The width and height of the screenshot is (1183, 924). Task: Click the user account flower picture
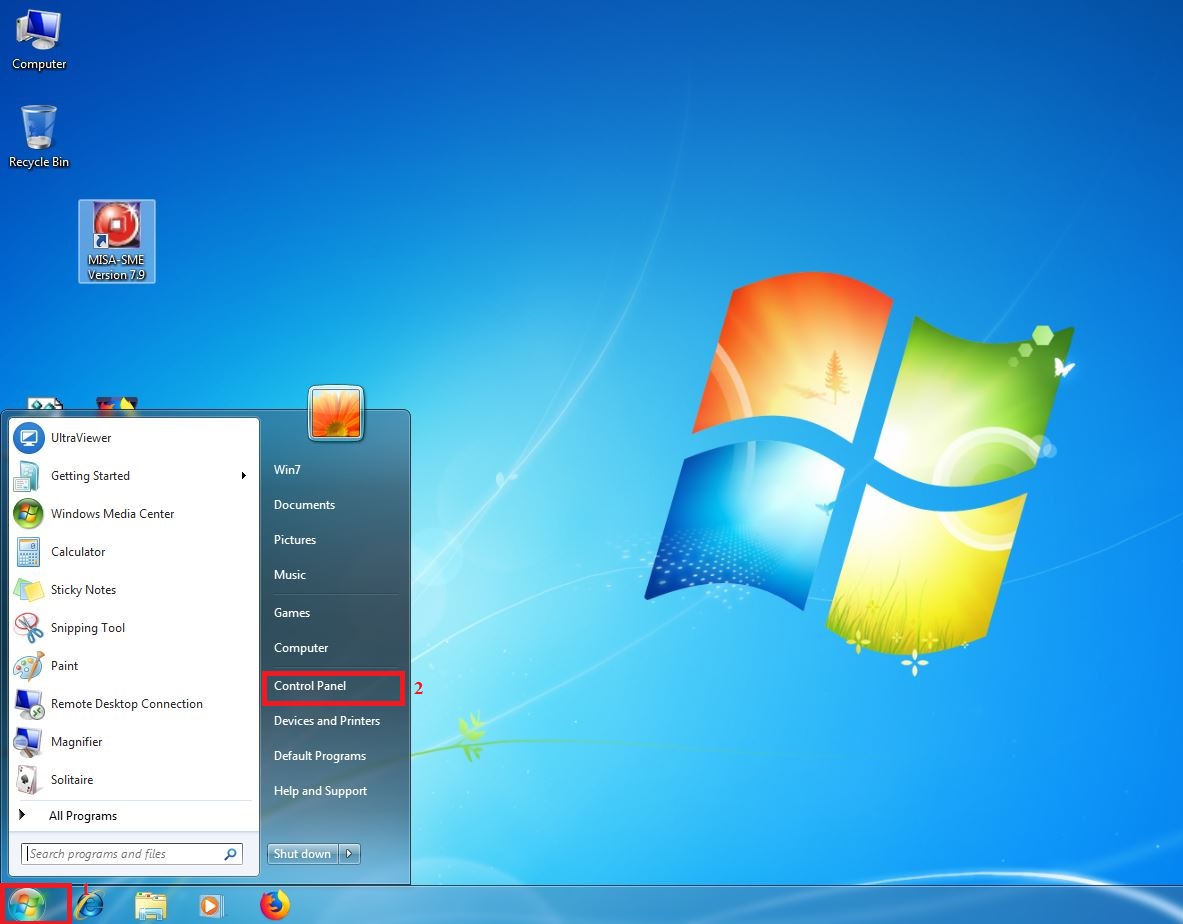click(x=336, y=413)
